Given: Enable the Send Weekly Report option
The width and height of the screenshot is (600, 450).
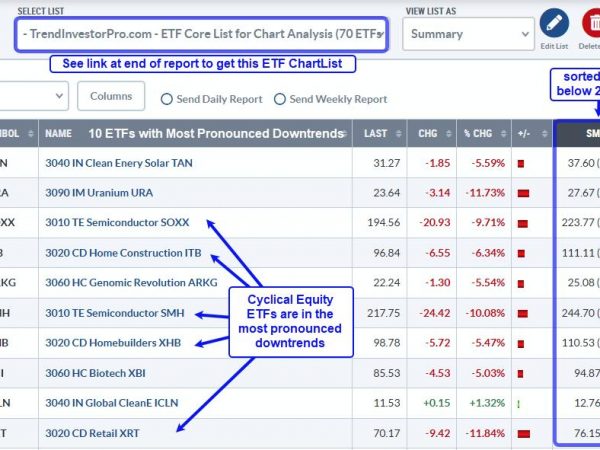Looking at the screenshot, I should tap(280, 99).
